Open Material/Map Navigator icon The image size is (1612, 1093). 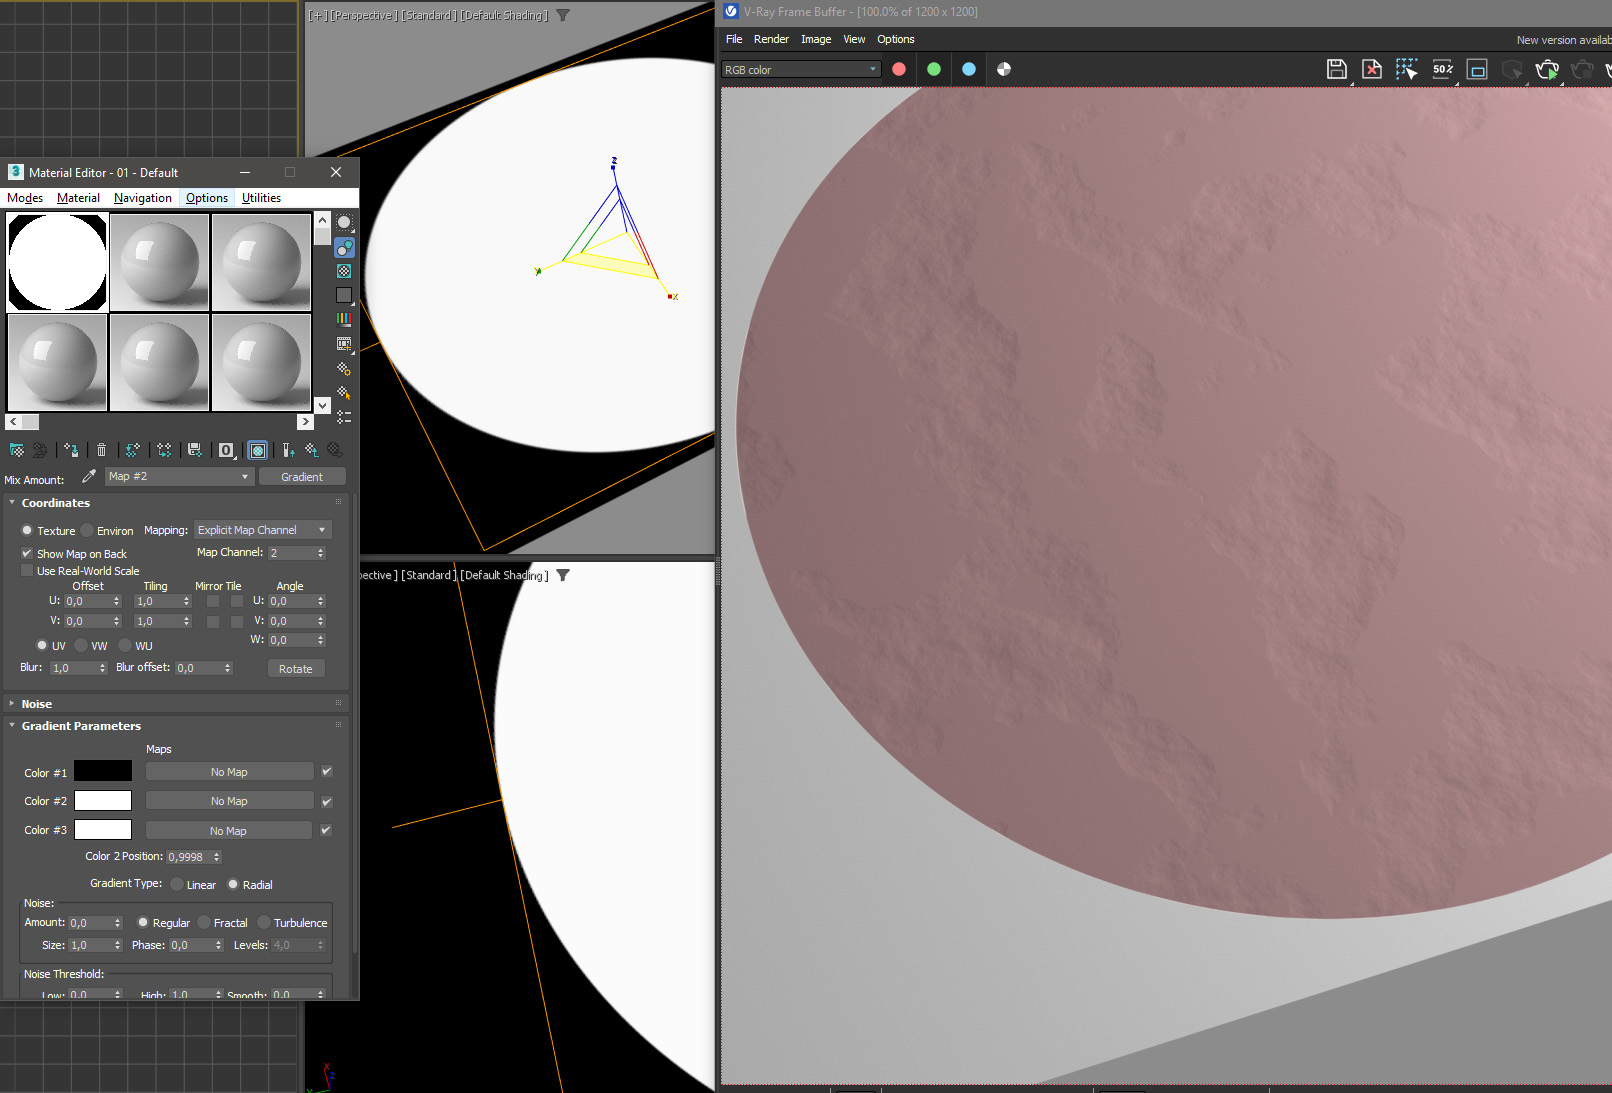[x=344, y=416]
